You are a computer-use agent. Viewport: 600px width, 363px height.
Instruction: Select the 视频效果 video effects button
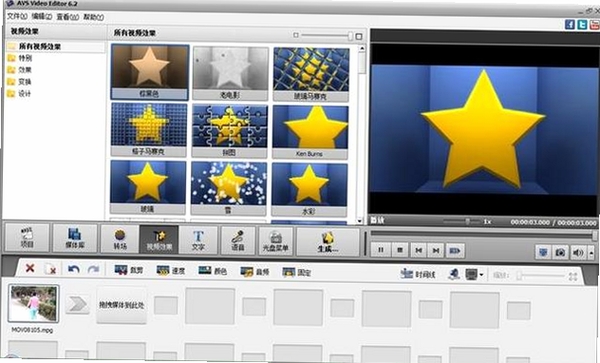(159, 239)
